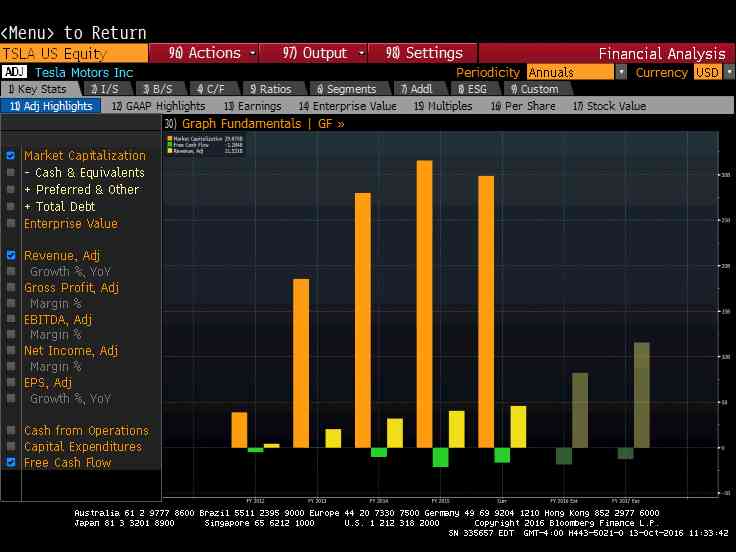The image size is (736, 552).
Task: Open the Earnings sub-tab
Action: point(253,106)
